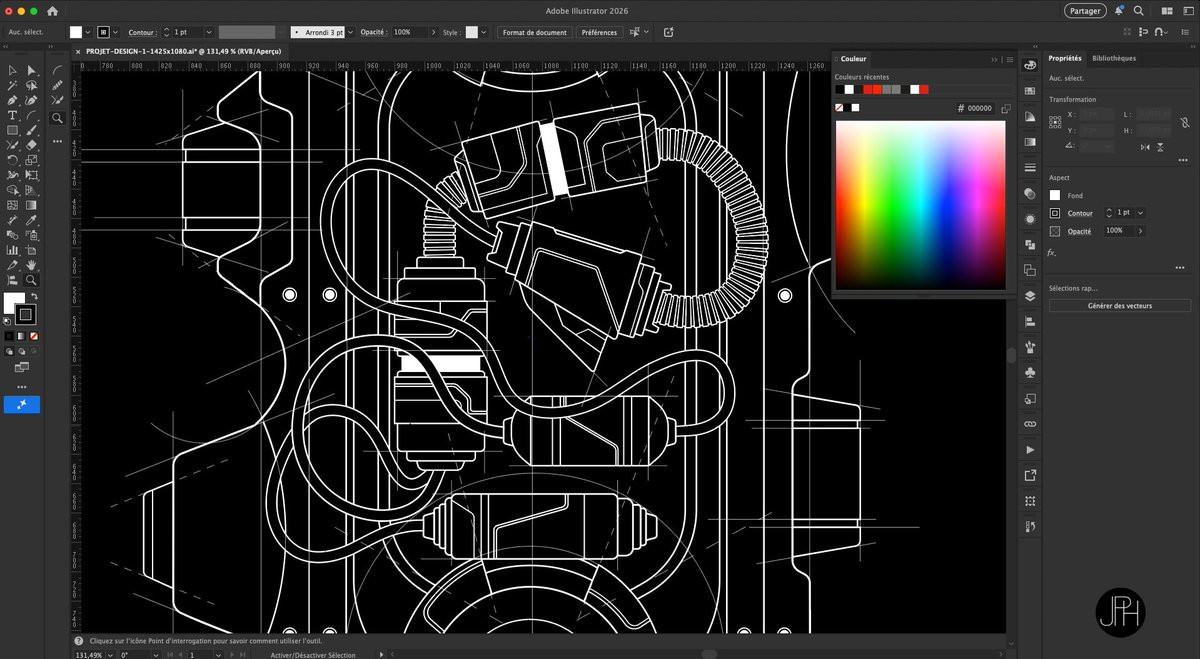Open the Layers panel icon in the dock
The height and width of the screenshot is (659, 1200).
tap(1030, 296)
